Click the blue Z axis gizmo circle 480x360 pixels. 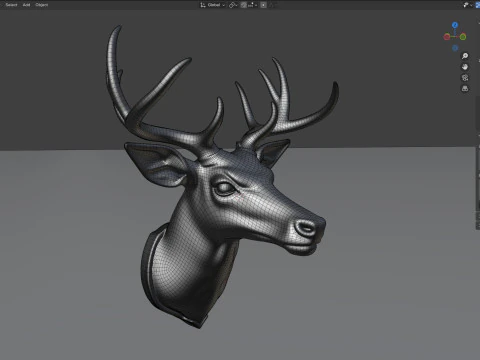[x=455, y=25]
